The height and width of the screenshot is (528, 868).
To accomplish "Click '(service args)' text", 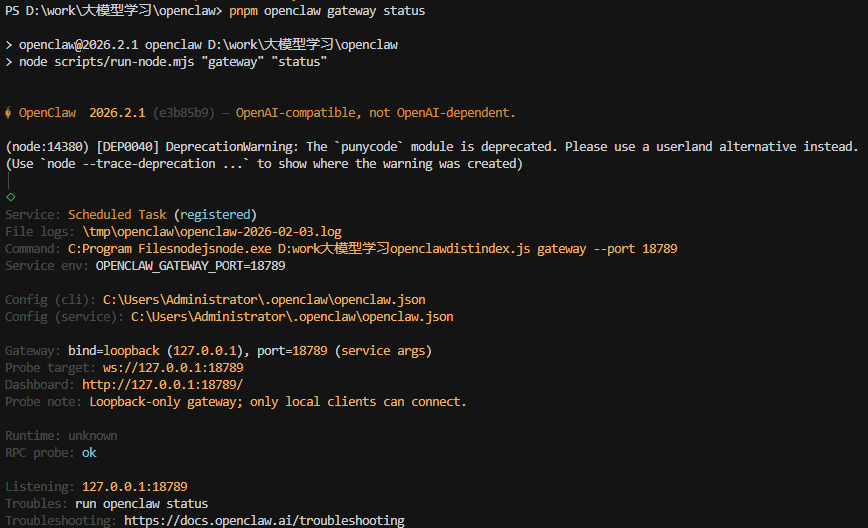I will (383, 351).
